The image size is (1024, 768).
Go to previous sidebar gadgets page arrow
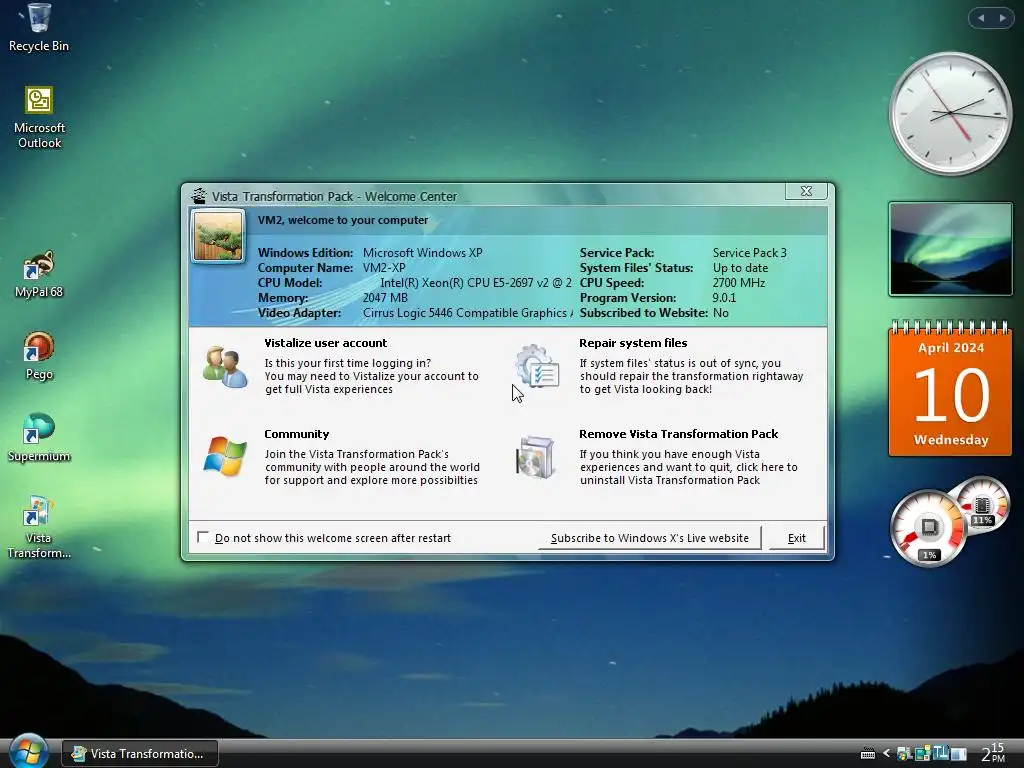click(981, 18)
